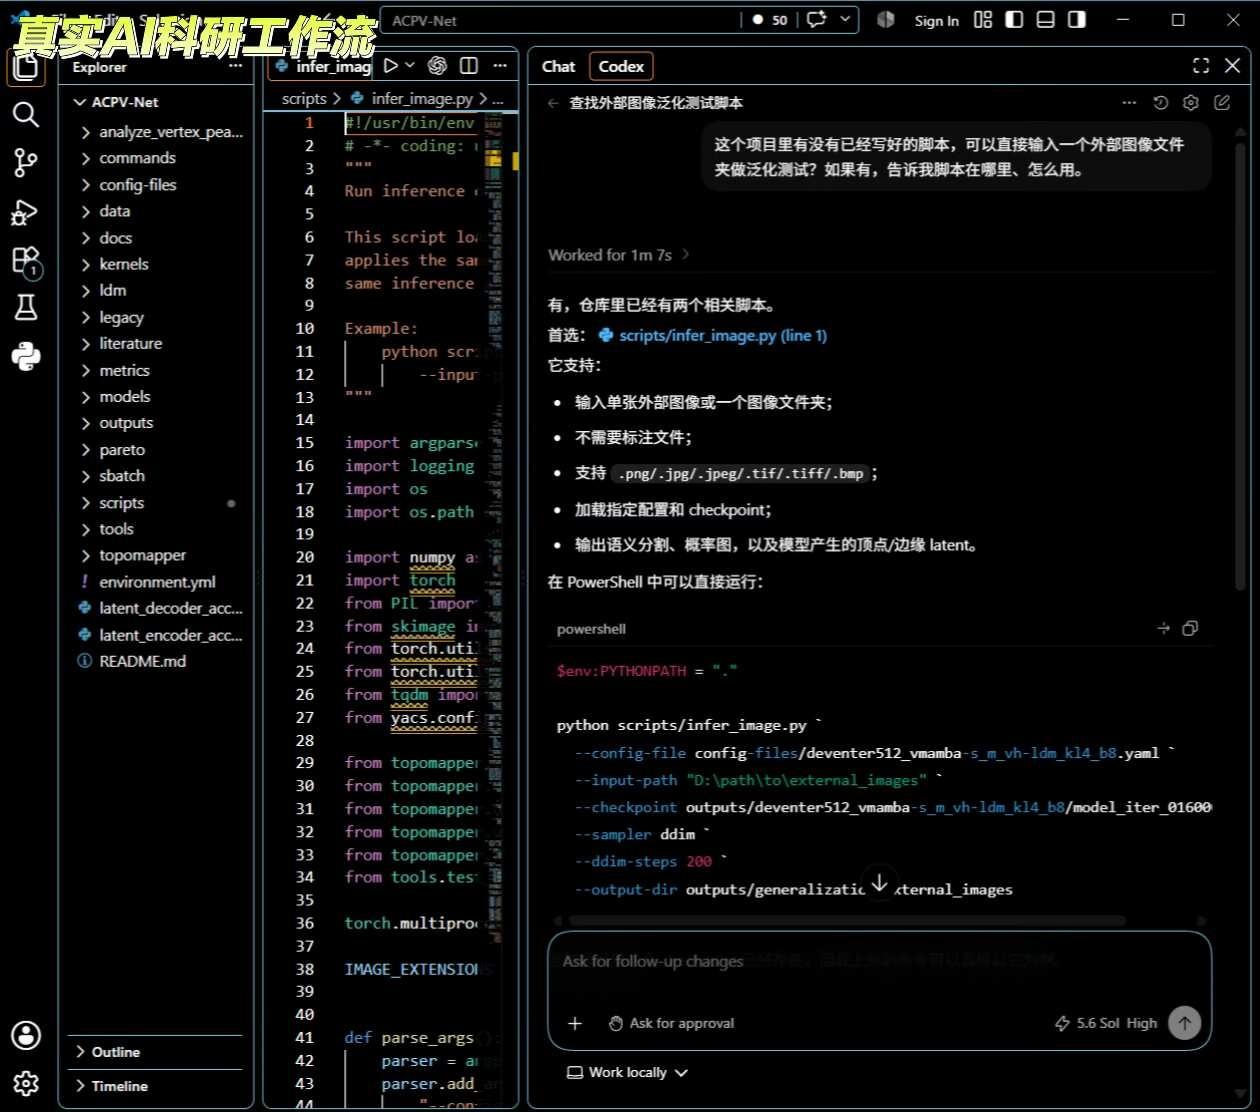Open the Accounts menu icon
Image resolution: width=1260 pixels, height=1112 pixels.
[x=26, y=1035]
